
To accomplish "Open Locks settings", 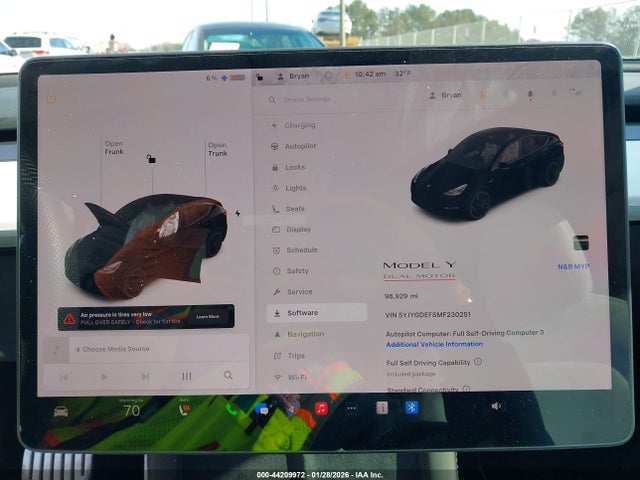I will (288, 167).
